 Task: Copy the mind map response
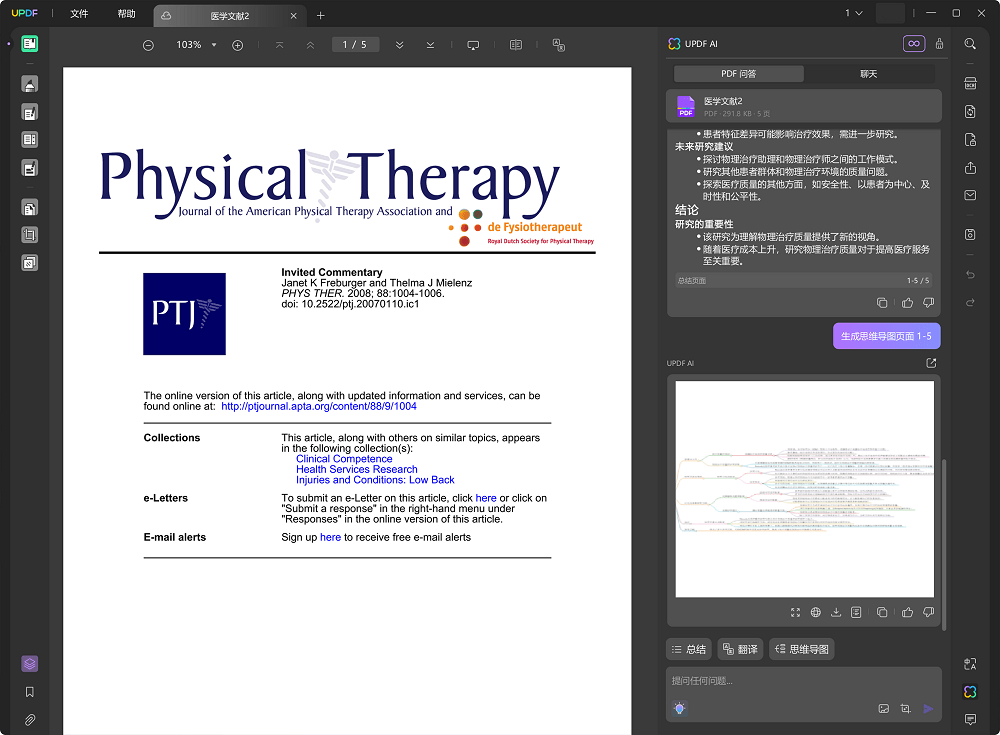tap(882, 612)
